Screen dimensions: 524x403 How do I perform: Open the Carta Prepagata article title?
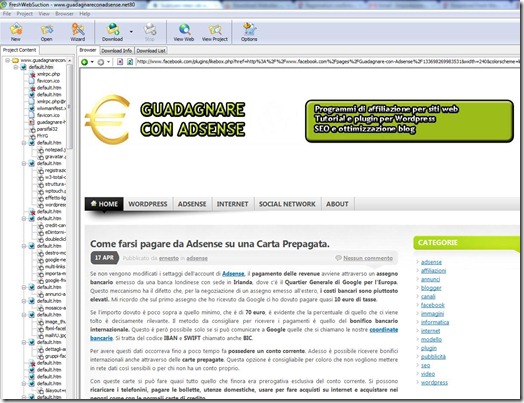[210, 244]
